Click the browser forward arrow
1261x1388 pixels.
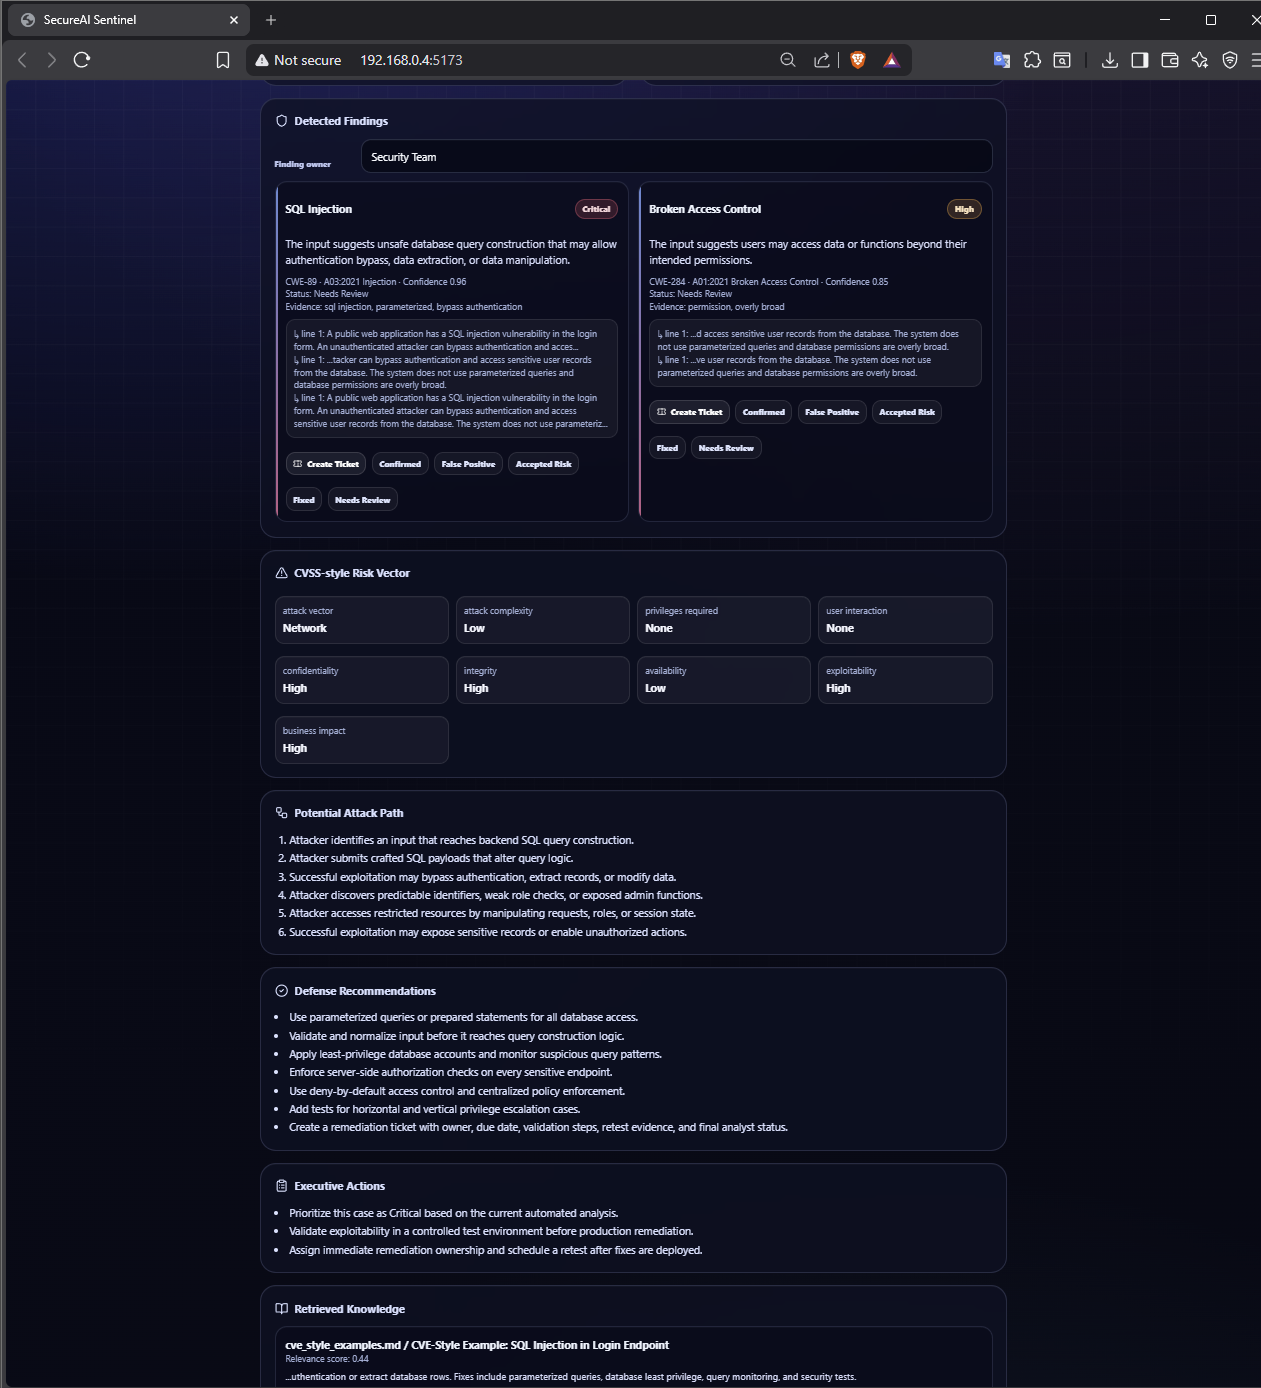pyautogui.click(x=52, y=60)
